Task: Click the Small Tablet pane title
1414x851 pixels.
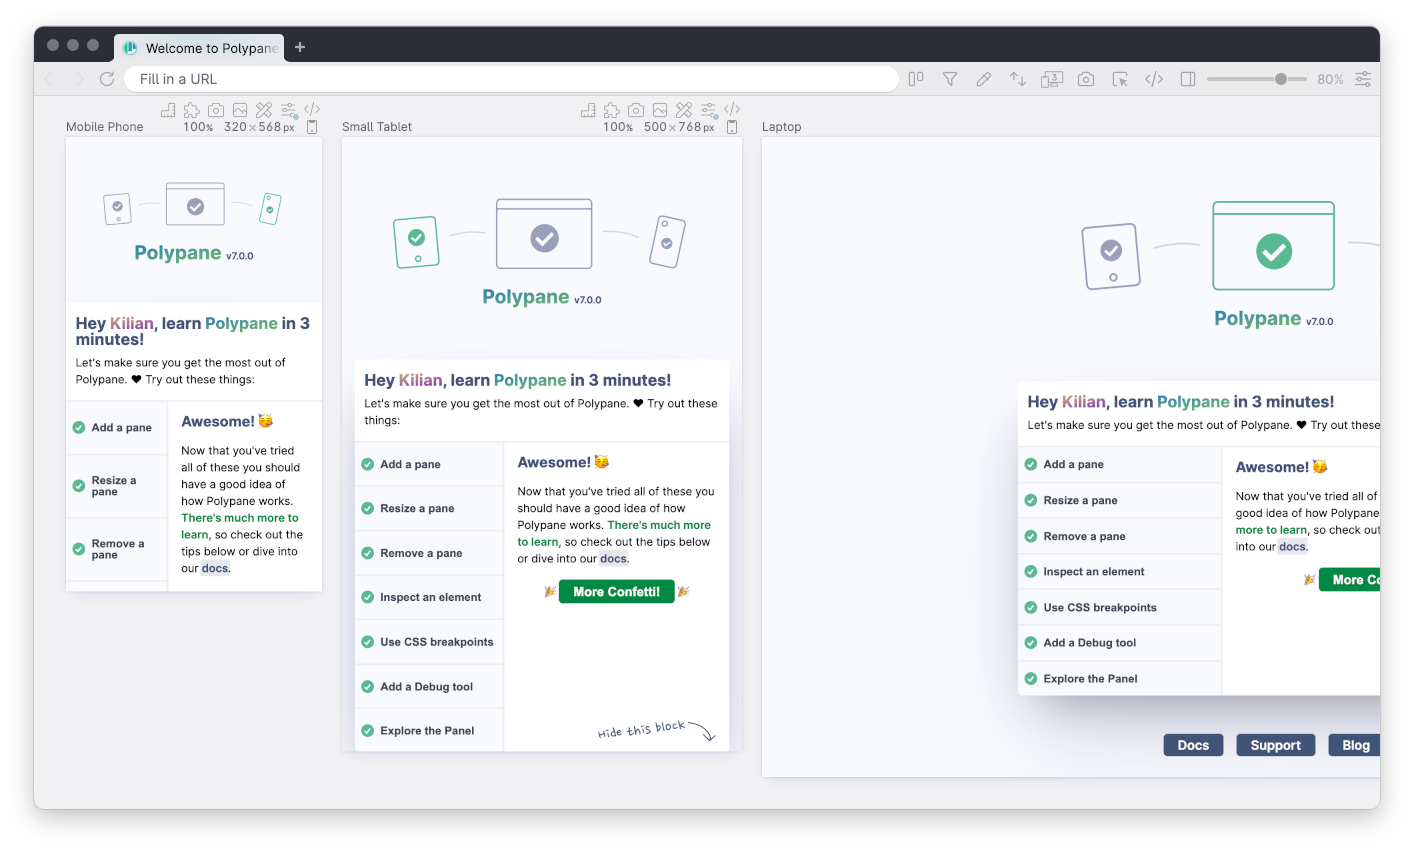Action: pyautogui.click(x=377, y=127)
